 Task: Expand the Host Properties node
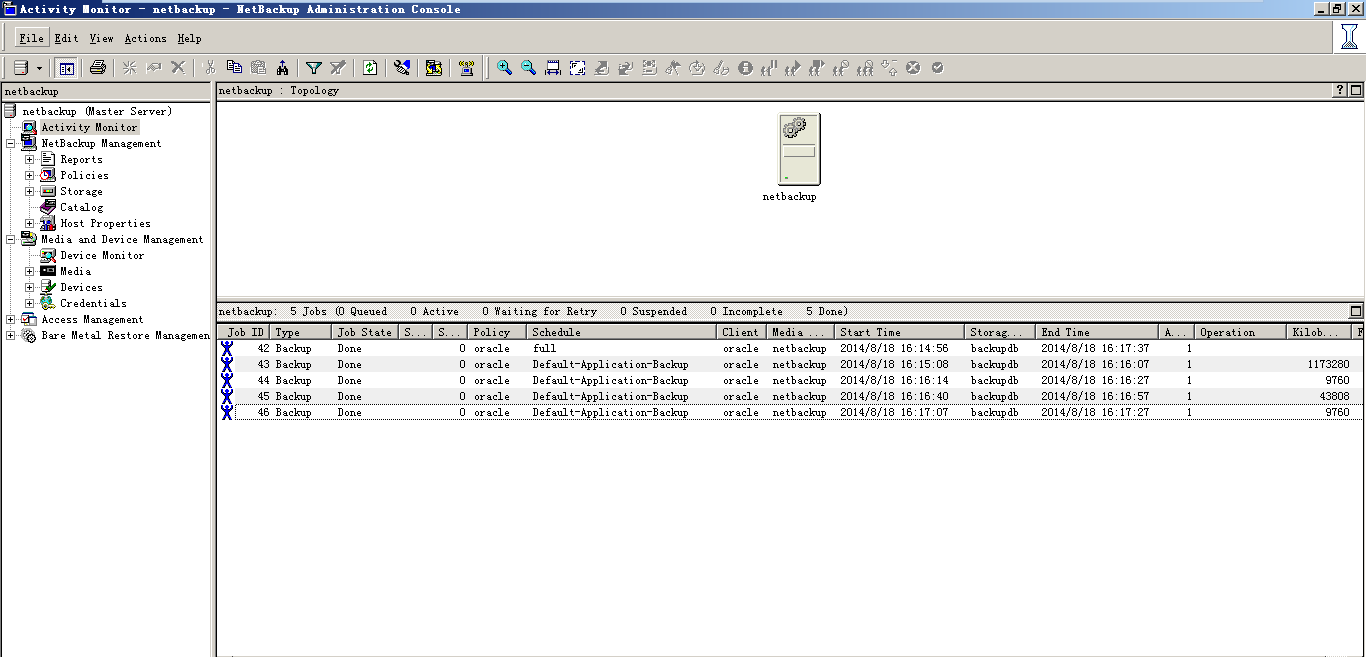click(30, 223)
